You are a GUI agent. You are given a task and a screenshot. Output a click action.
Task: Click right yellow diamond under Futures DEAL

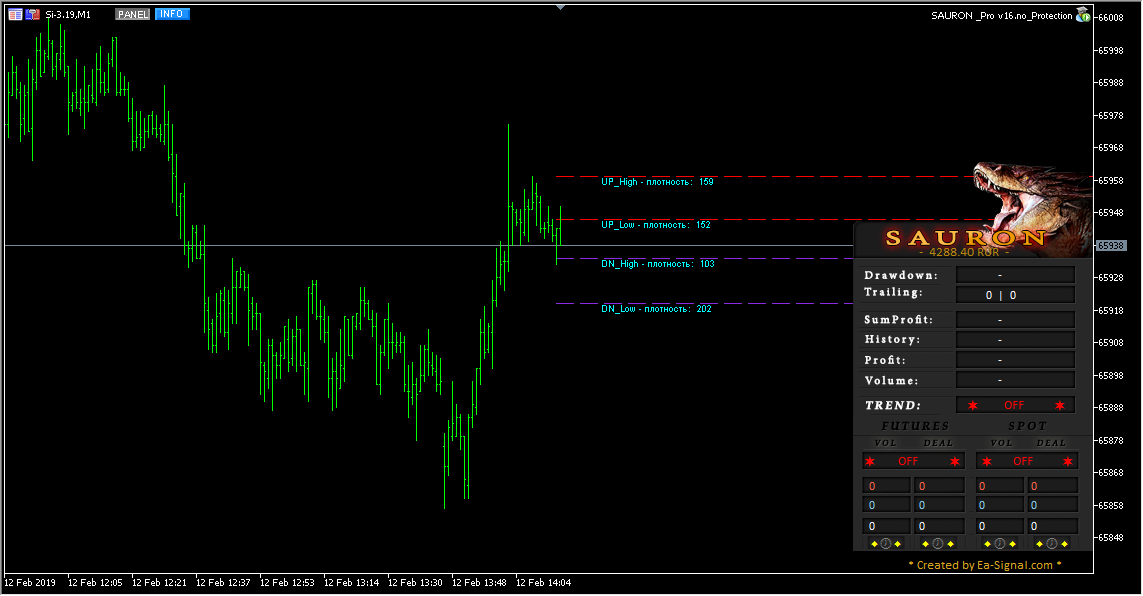coord(950,544)
